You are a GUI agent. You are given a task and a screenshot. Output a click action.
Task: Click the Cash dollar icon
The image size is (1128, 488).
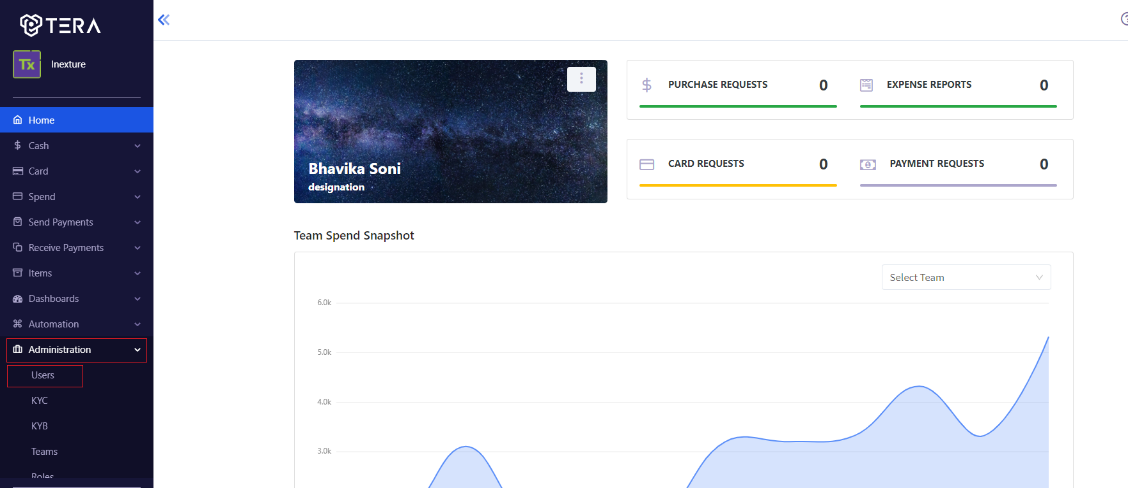pos(18,145)
